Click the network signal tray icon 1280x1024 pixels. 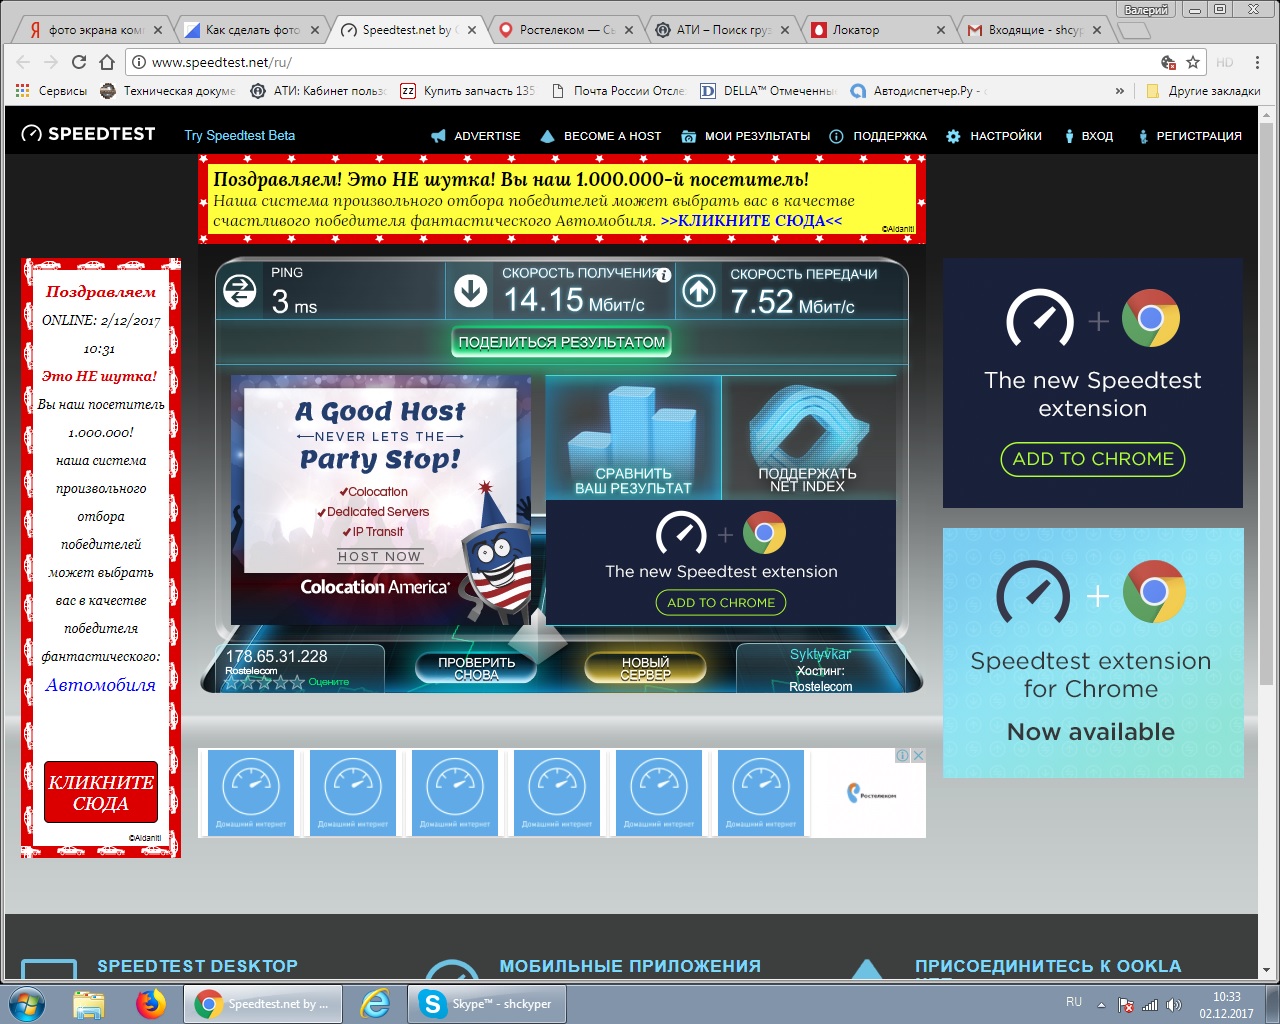point(1150,1005)
